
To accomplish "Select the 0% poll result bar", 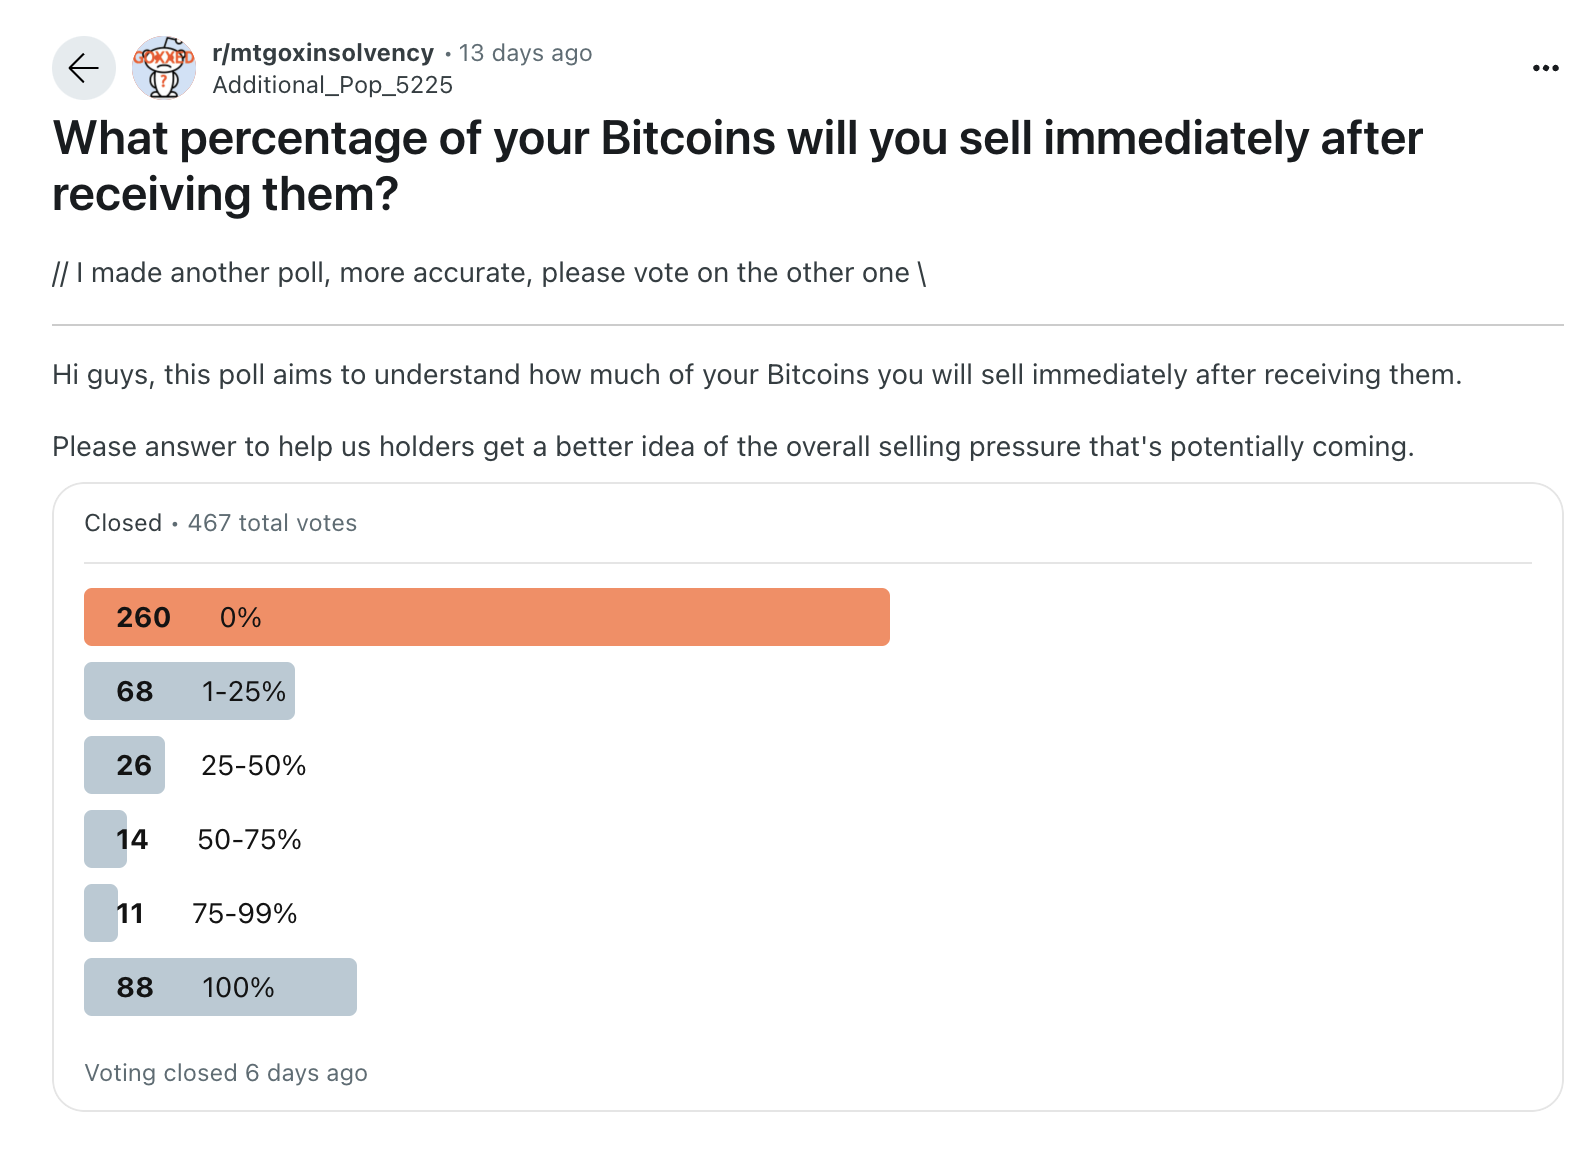I will pos(486,617).
